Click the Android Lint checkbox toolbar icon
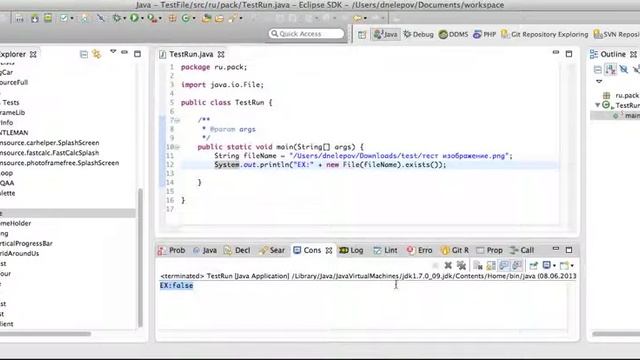This screenshot has width=640, height=360. [x=64, y=18]
